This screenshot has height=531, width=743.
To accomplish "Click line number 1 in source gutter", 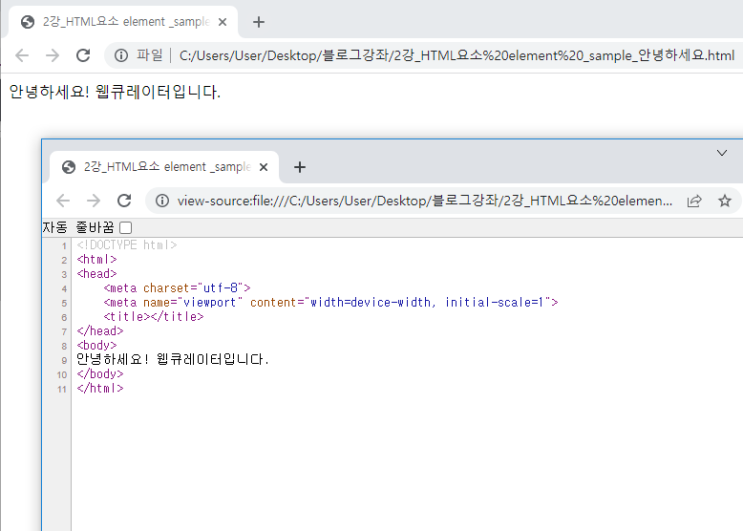I will pos(64,246).
